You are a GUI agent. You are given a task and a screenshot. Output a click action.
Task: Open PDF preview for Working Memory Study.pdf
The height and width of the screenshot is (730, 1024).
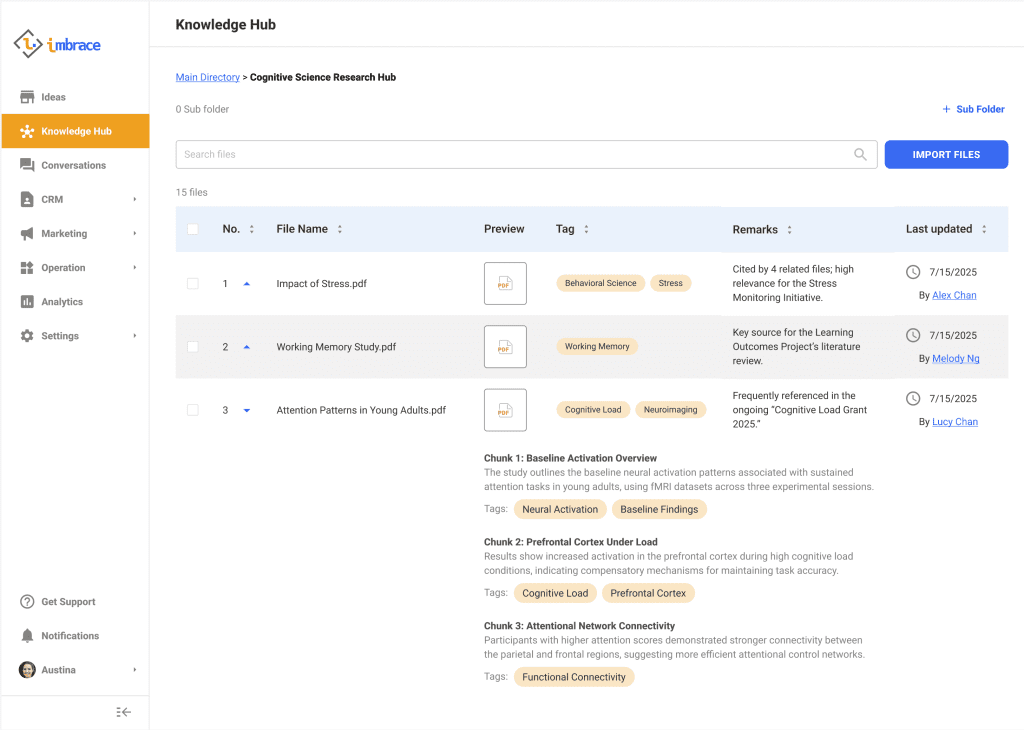tap(505, 347)
